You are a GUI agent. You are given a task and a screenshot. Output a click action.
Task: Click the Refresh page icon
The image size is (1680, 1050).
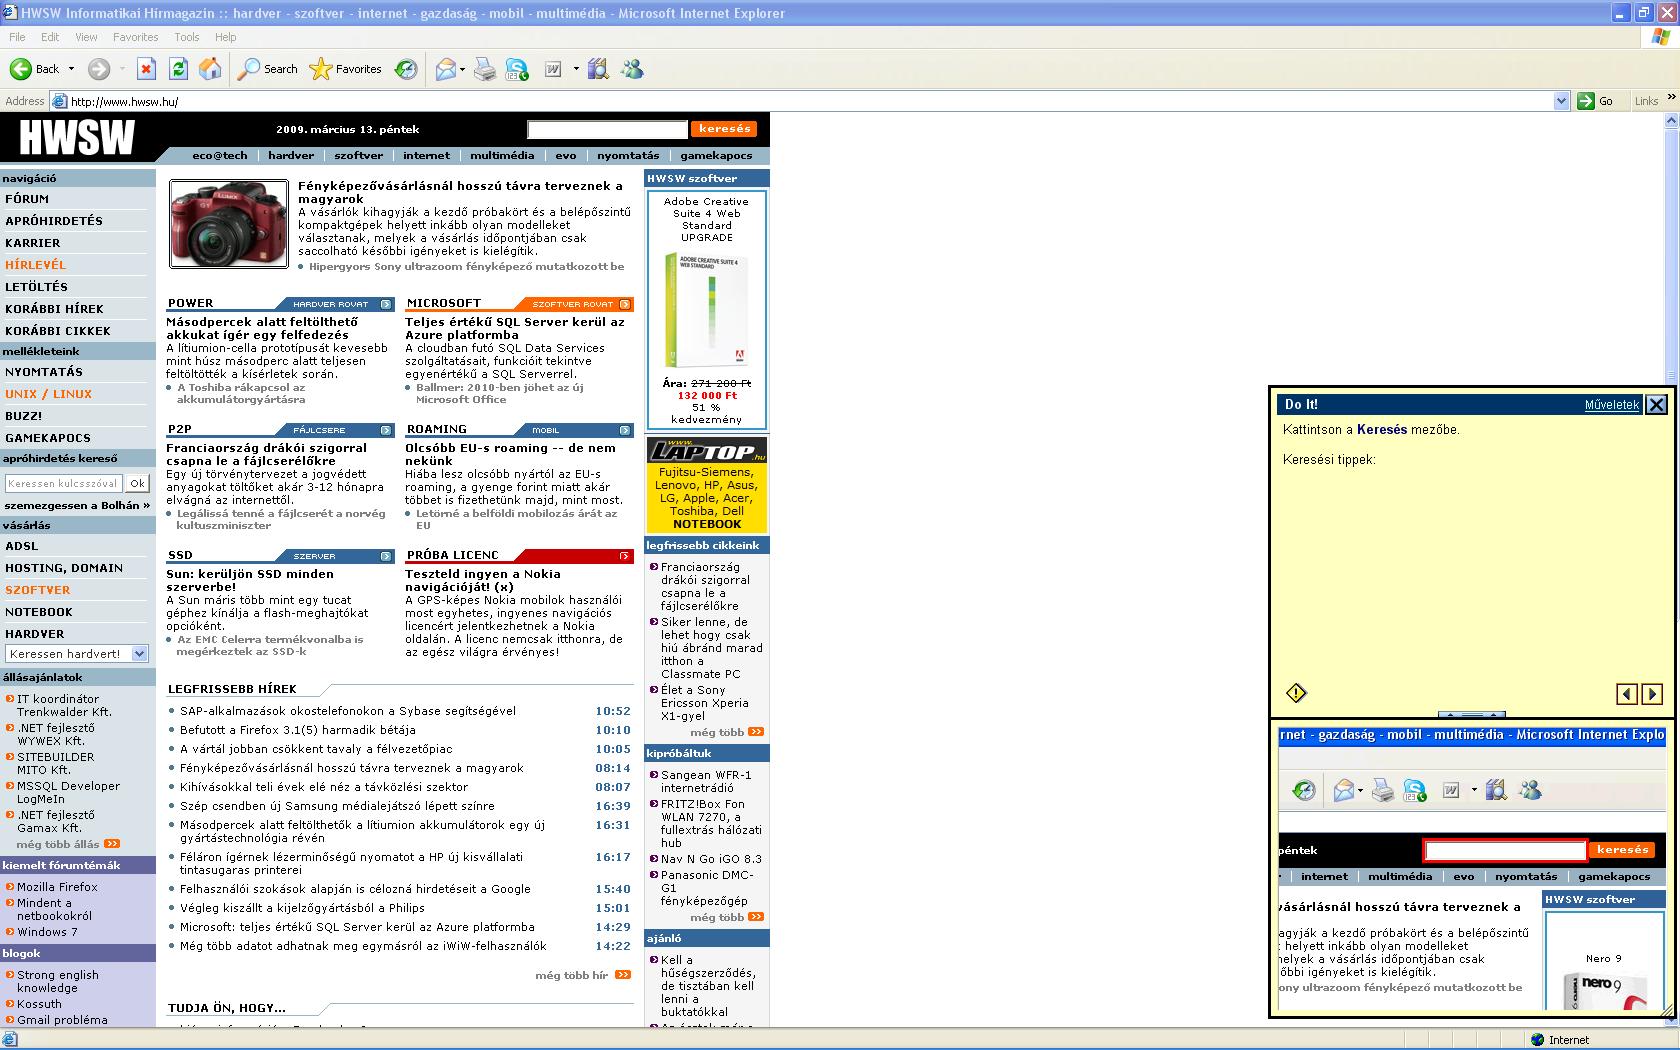(178, 69)
